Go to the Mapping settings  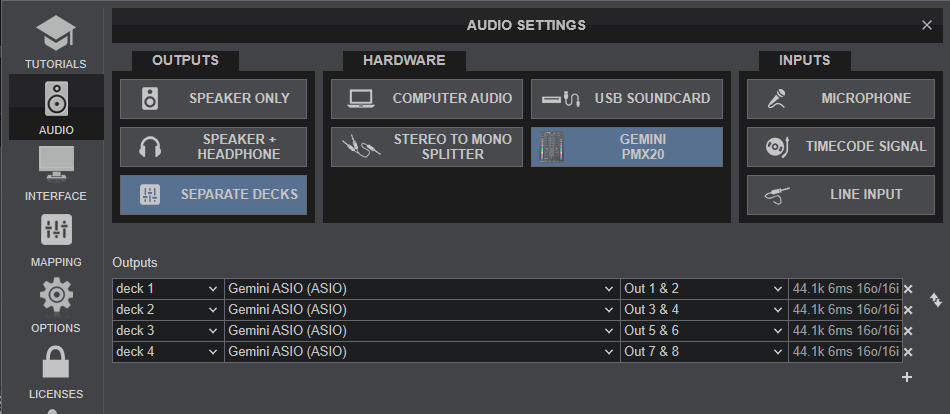pos(56,238)
